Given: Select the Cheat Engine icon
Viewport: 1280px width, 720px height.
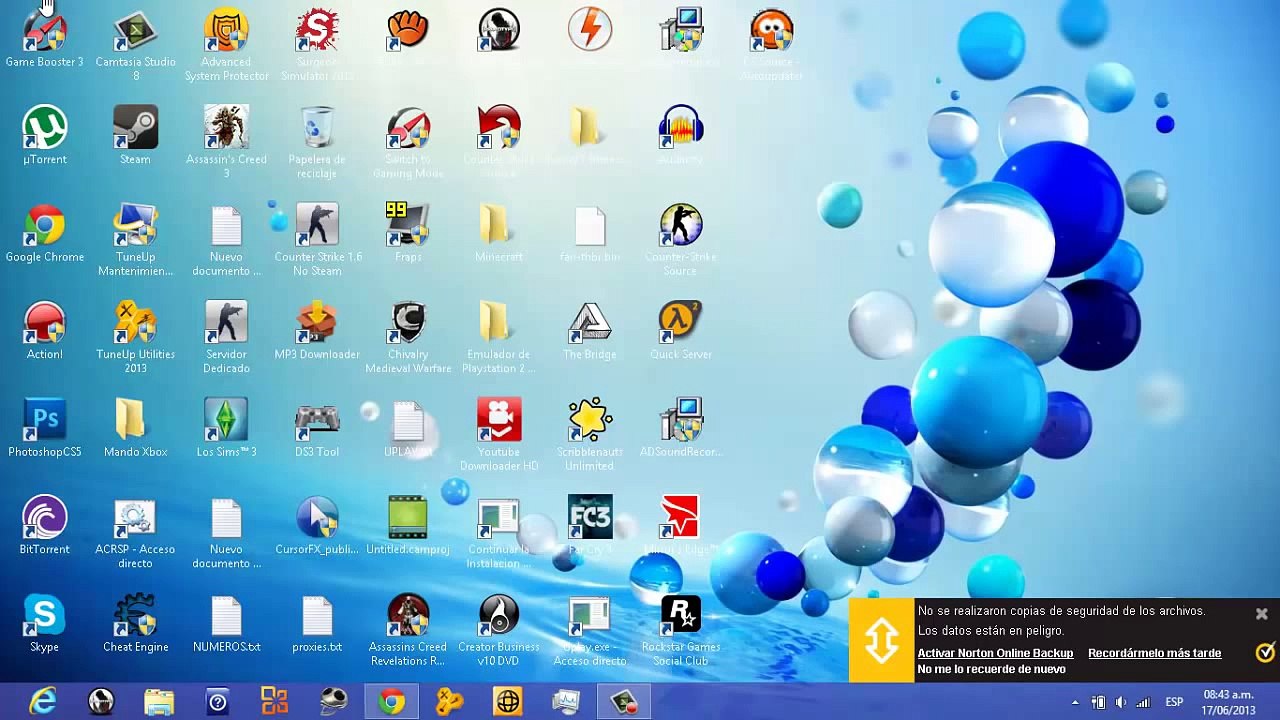Looking at the screenshot, I should point(135,623).
